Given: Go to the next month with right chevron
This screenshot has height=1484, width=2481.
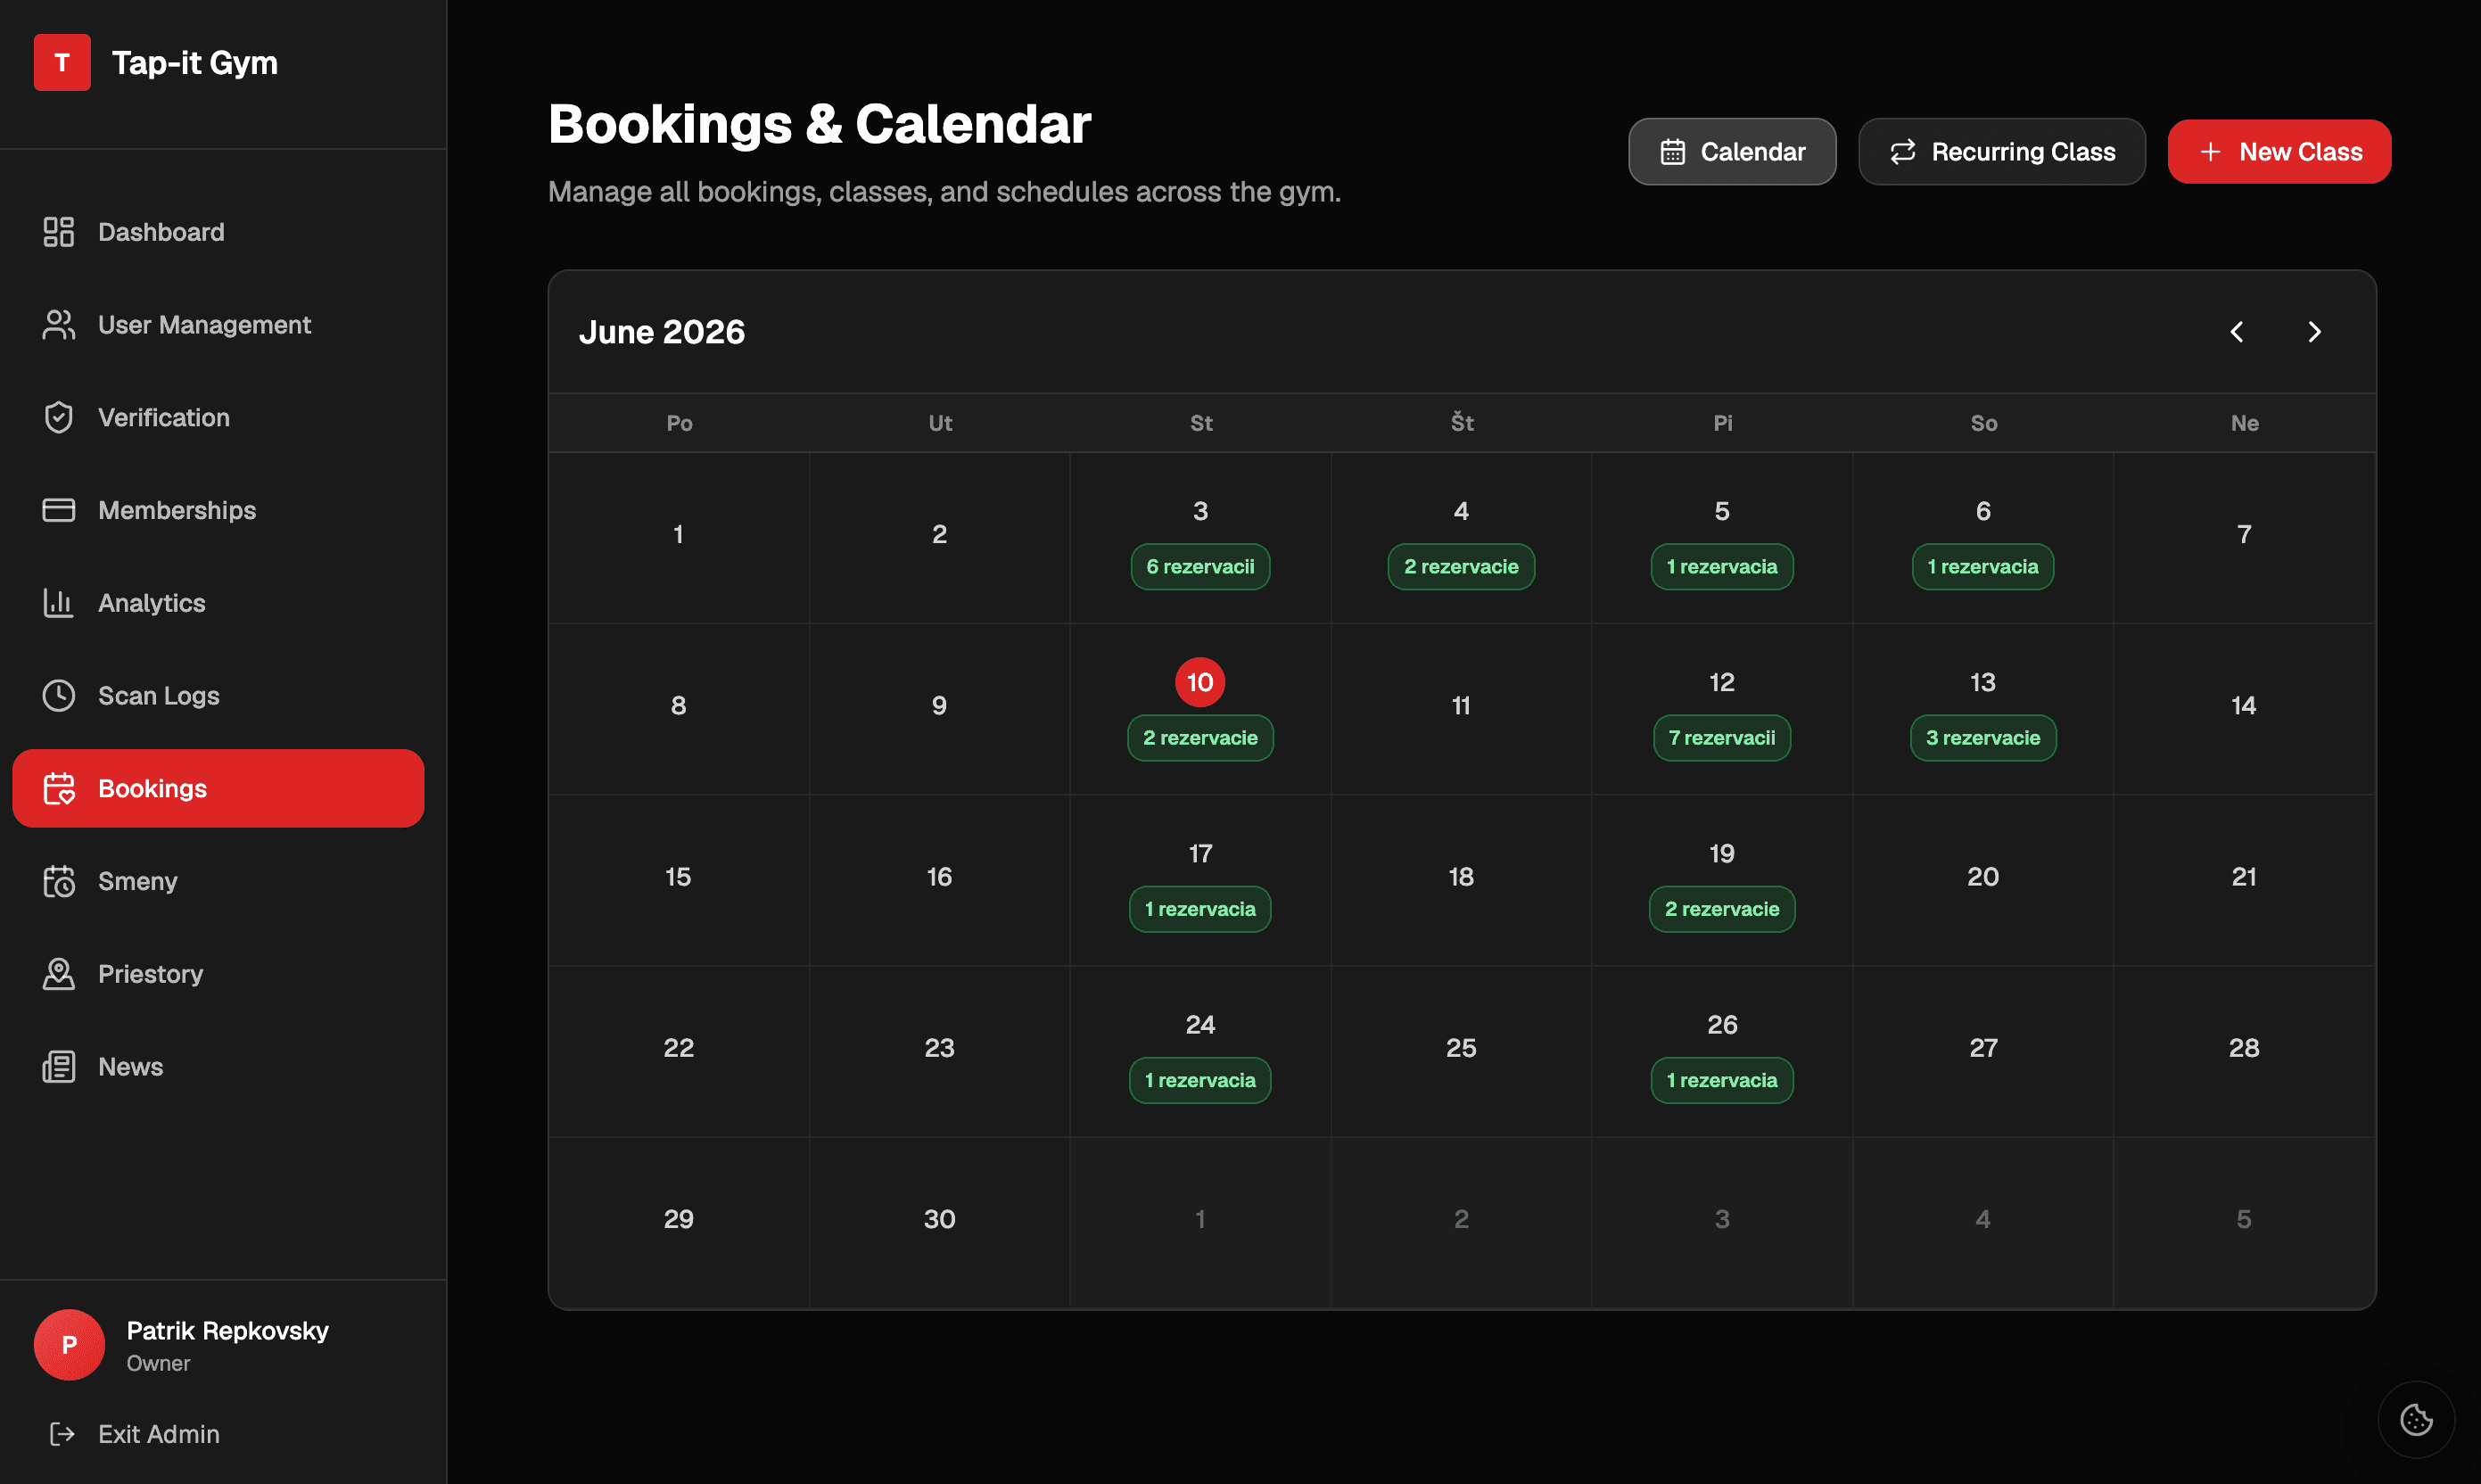Looking at the screenshot, I should (x=2314, y=332).
